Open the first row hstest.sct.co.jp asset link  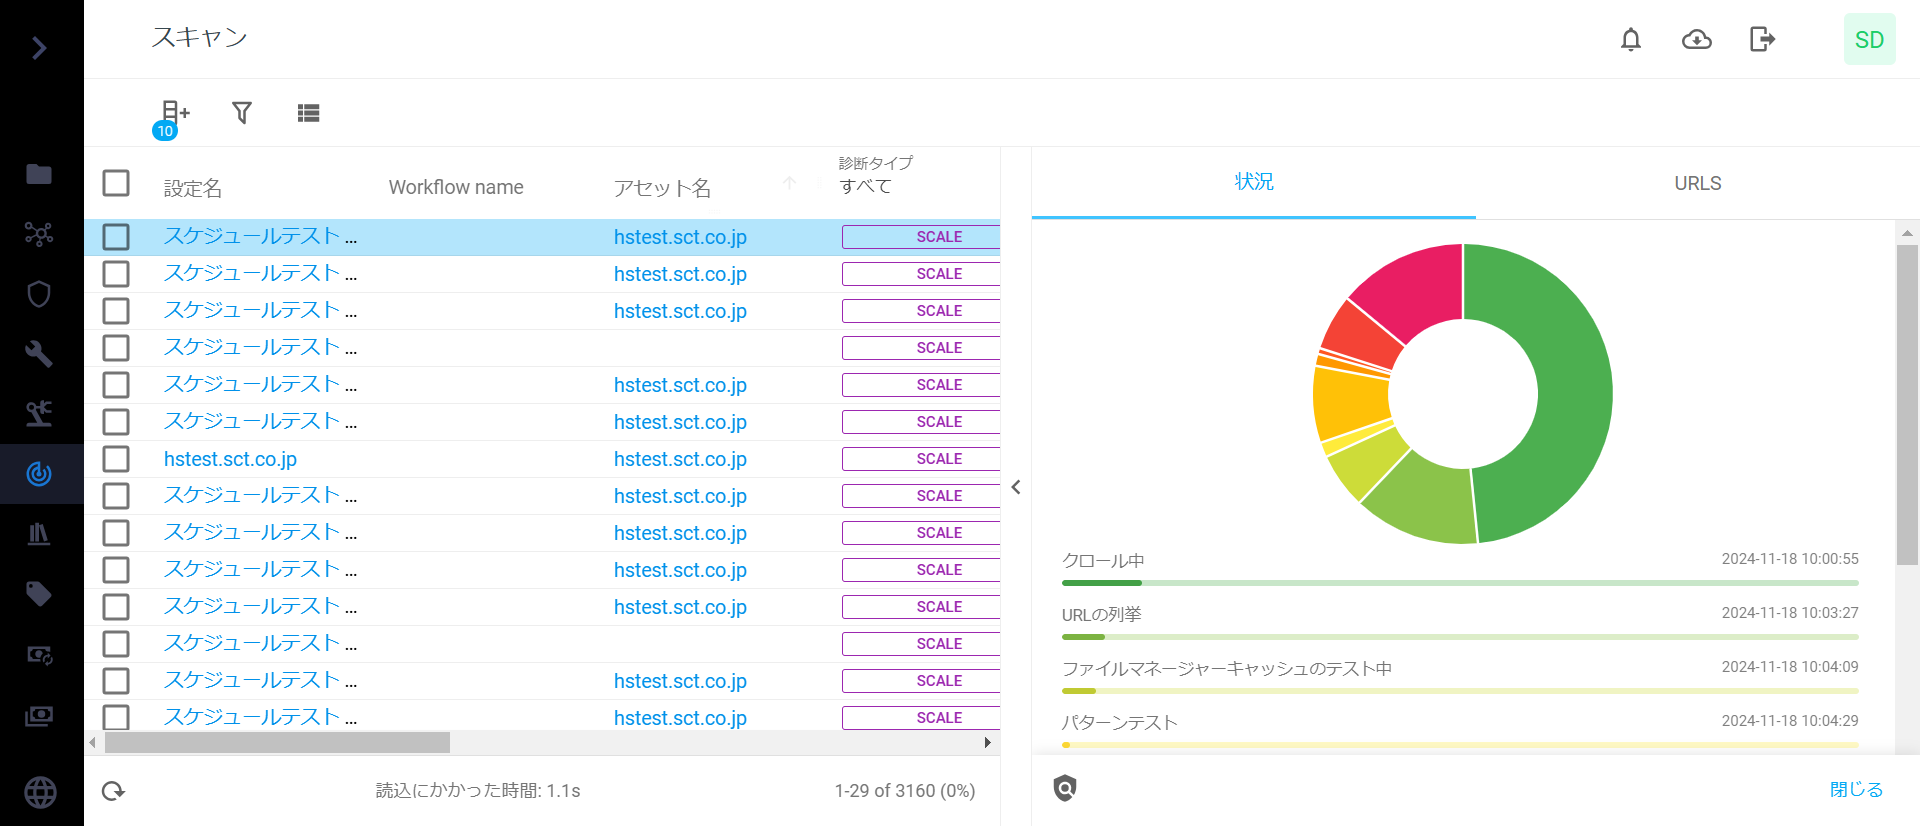pos(680,237)
